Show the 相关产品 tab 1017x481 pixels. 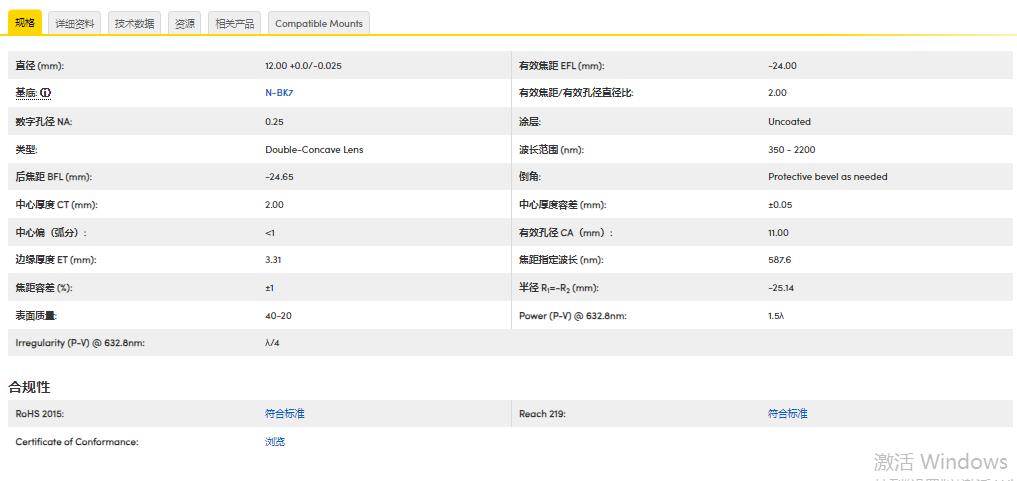point(235,23)
